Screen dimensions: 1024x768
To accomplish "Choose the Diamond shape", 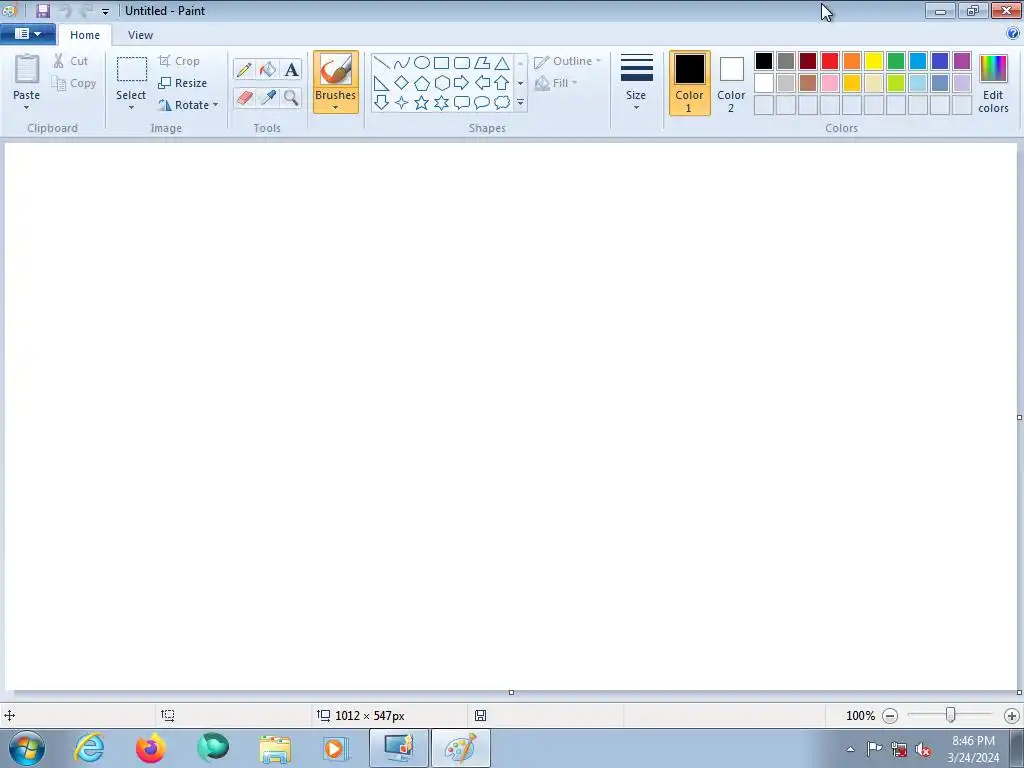I will pyautogui.click(x=402, y=83).
